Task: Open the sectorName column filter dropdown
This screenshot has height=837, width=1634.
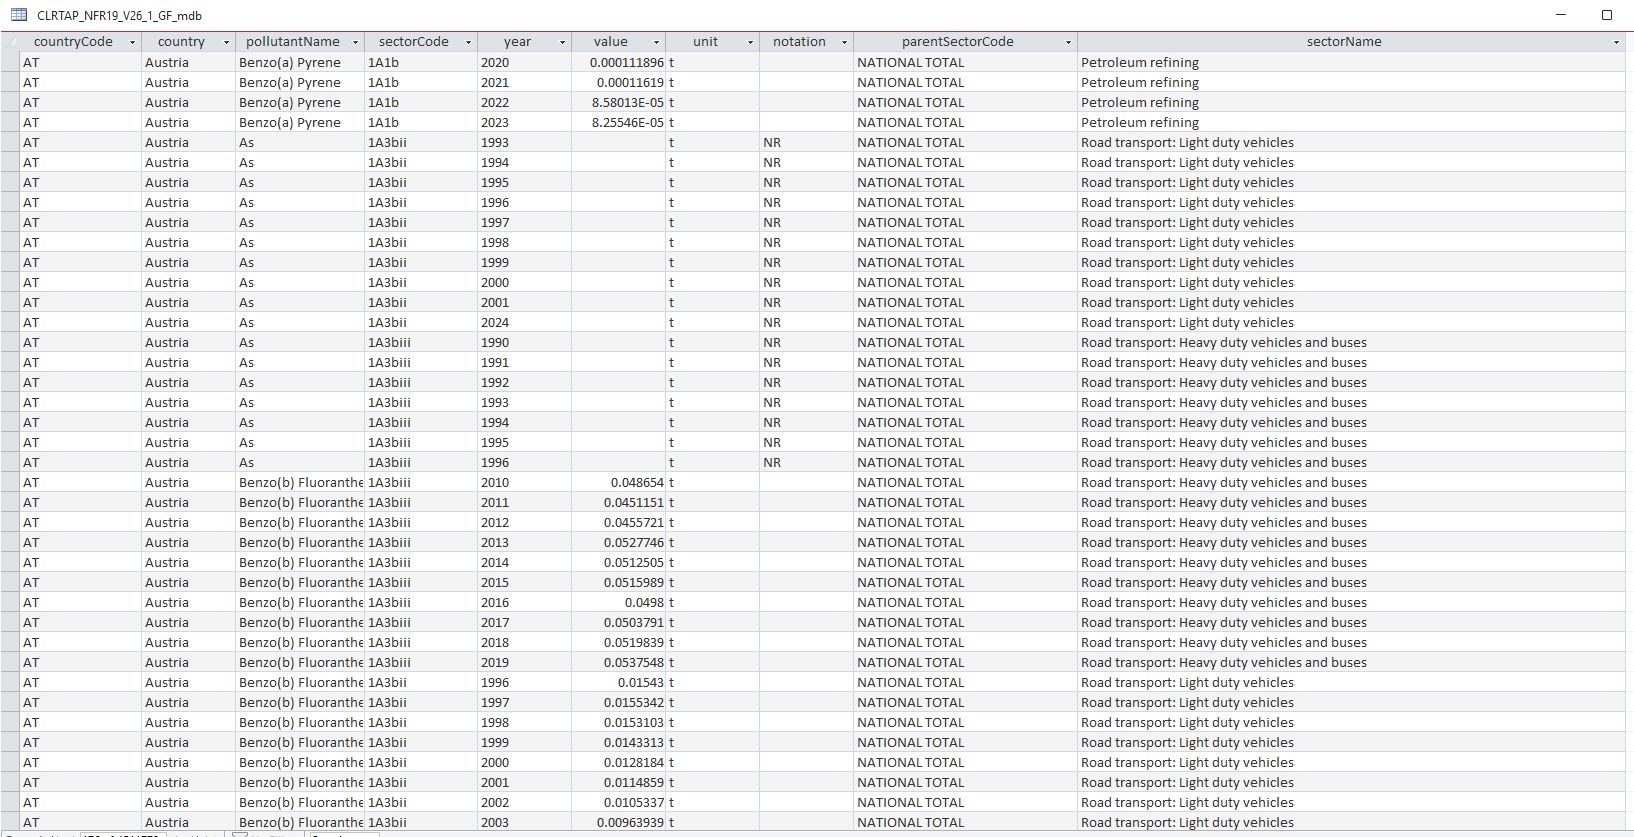Action: click(1616, 42)
